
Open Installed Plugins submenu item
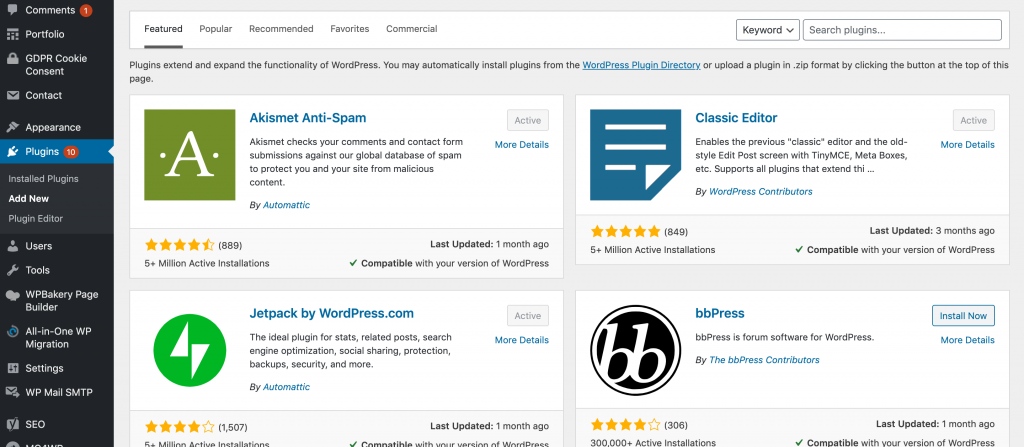[x=43, y=179]
